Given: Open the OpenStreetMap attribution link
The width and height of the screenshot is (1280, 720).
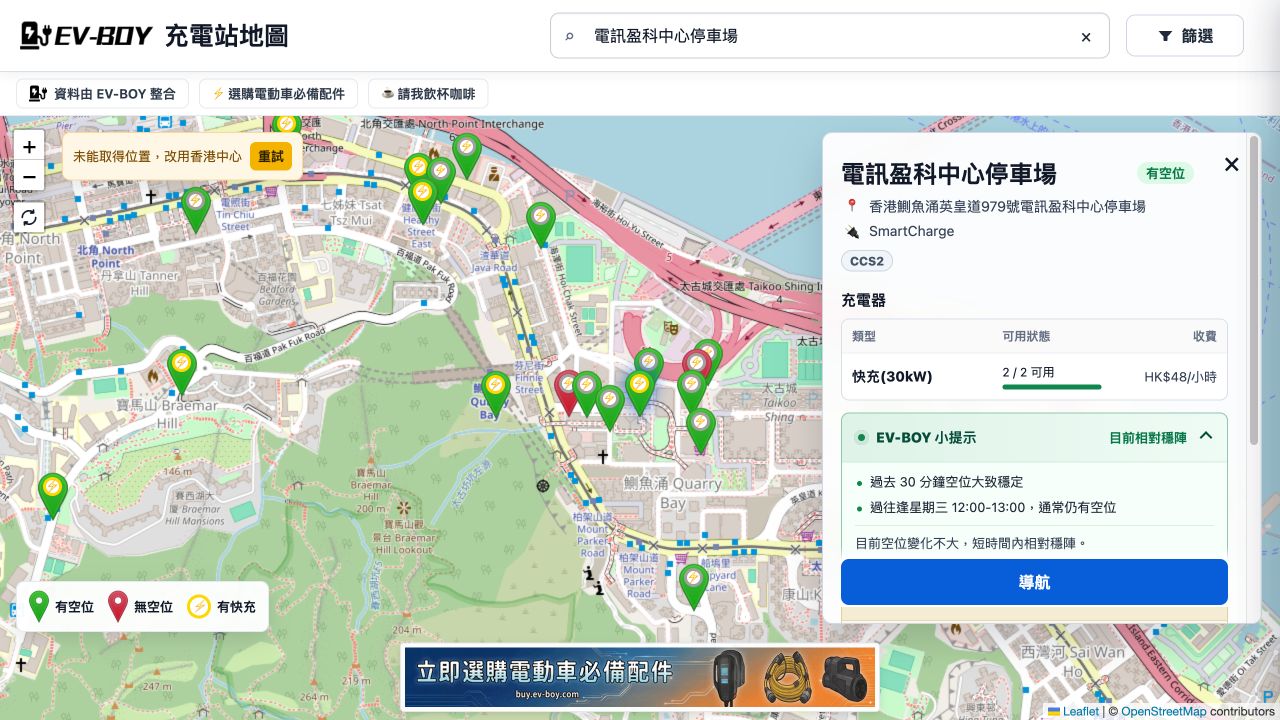Looking at the screenshot, I should pyautogui.click(x=1163, y=711).
